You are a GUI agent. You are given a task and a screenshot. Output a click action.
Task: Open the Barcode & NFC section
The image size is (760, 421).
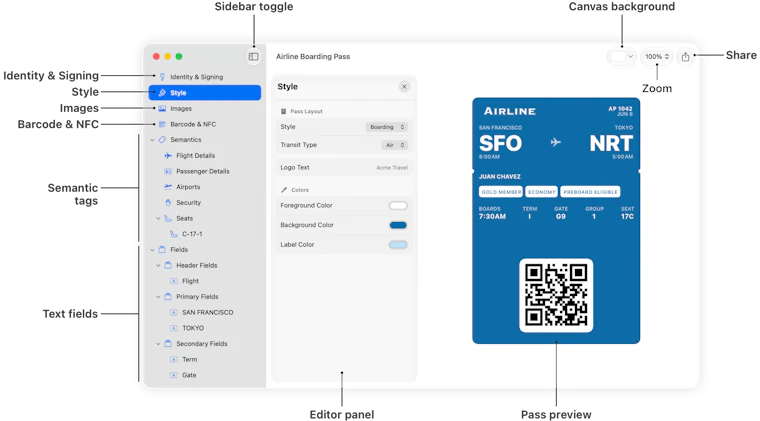[205, 124]
